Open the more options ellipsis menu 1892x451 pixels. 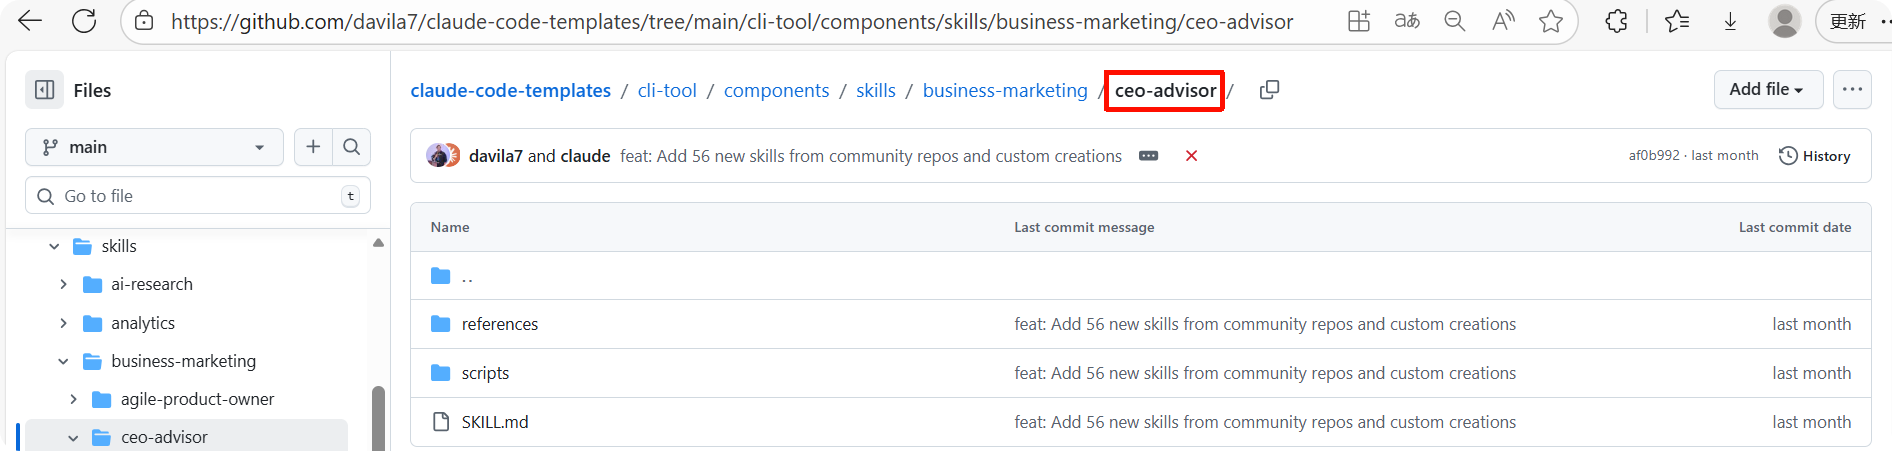click(1852, 90)
